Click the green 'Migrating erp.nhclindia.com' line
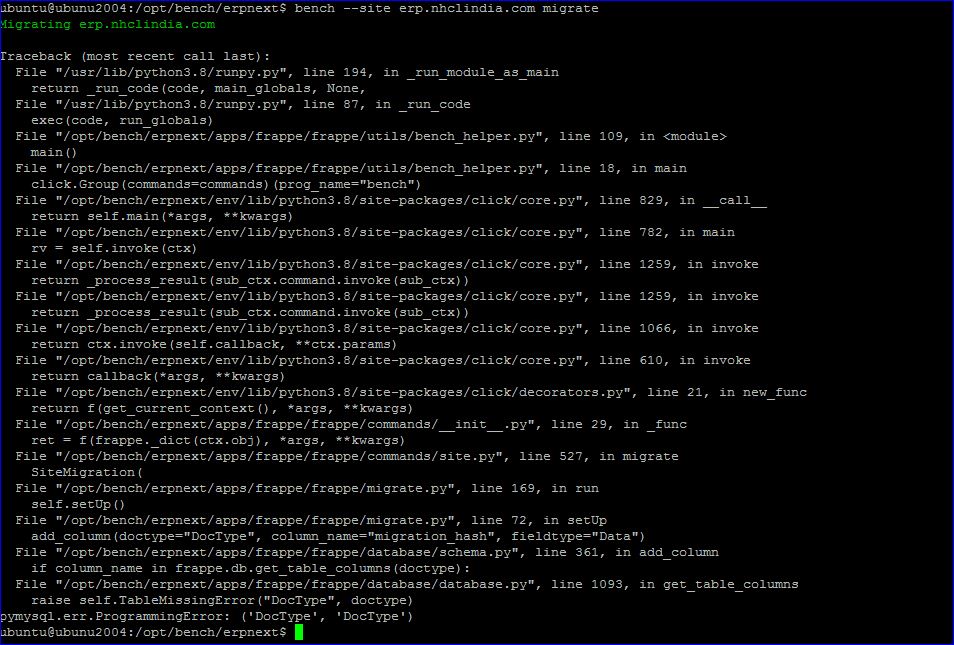 (108, 24)
